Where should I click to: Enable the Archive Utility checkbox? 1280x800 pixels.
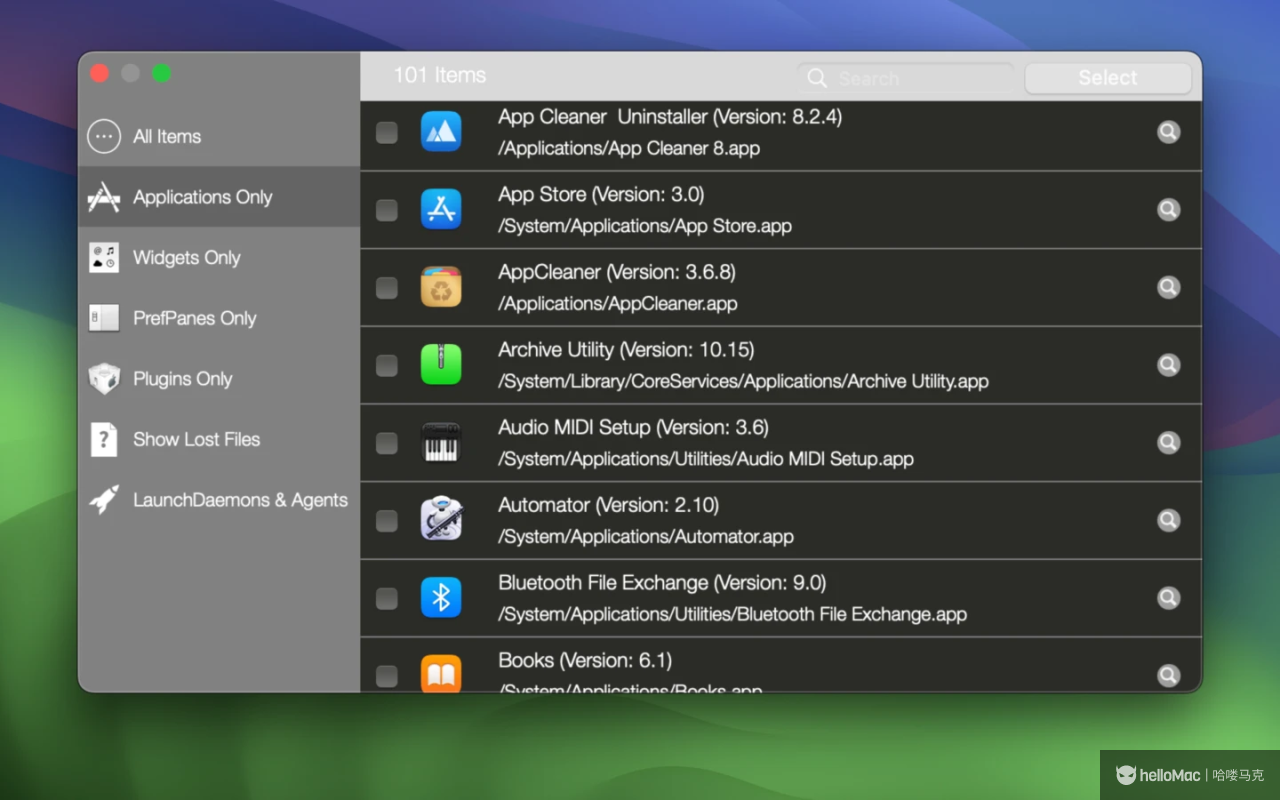[x=386, y=365]
